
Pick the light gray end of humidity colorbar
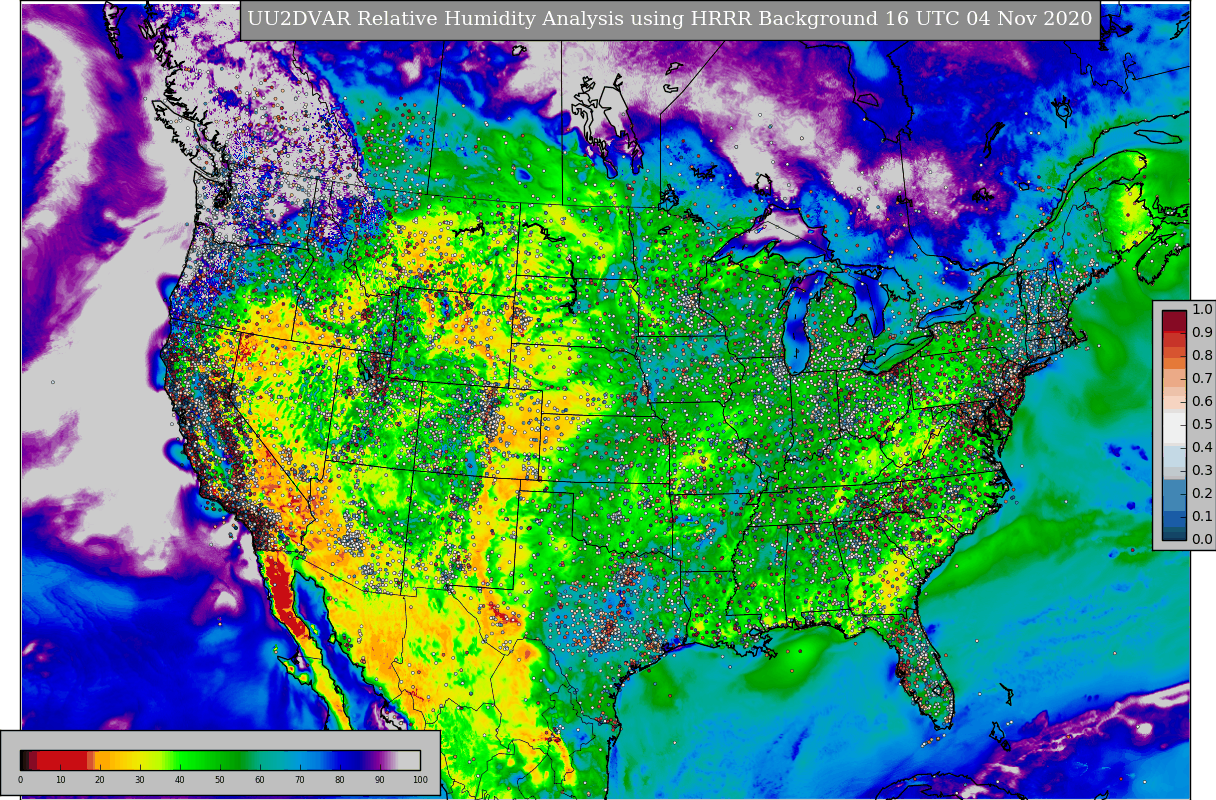click(x=409, y=760)
